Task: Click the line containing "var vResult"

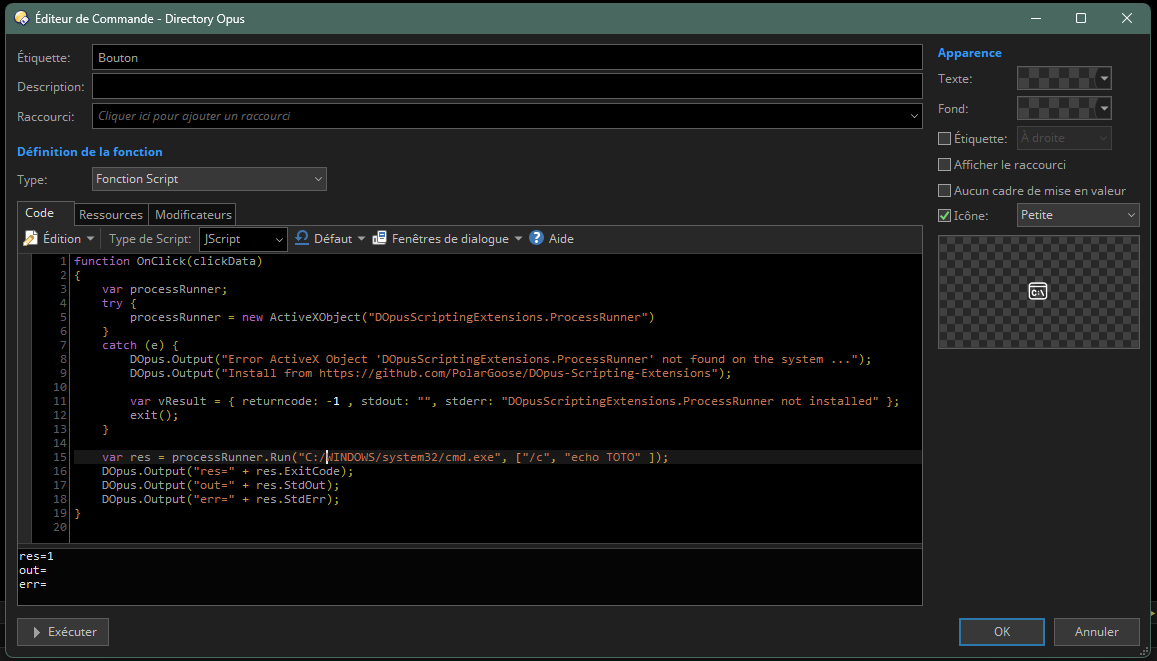Action: 515,401
